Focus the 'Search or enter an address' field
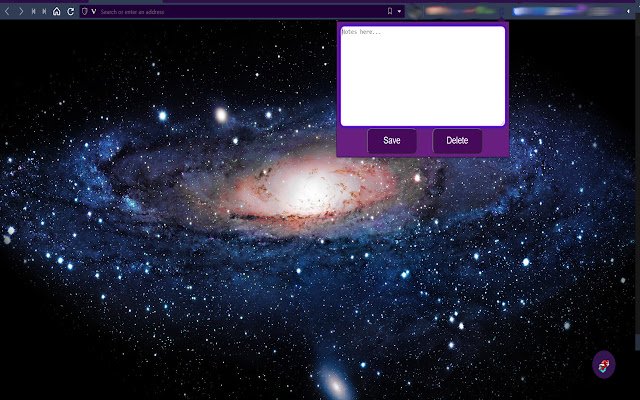Viewport: 640px width, 400px height. point(241,12)
